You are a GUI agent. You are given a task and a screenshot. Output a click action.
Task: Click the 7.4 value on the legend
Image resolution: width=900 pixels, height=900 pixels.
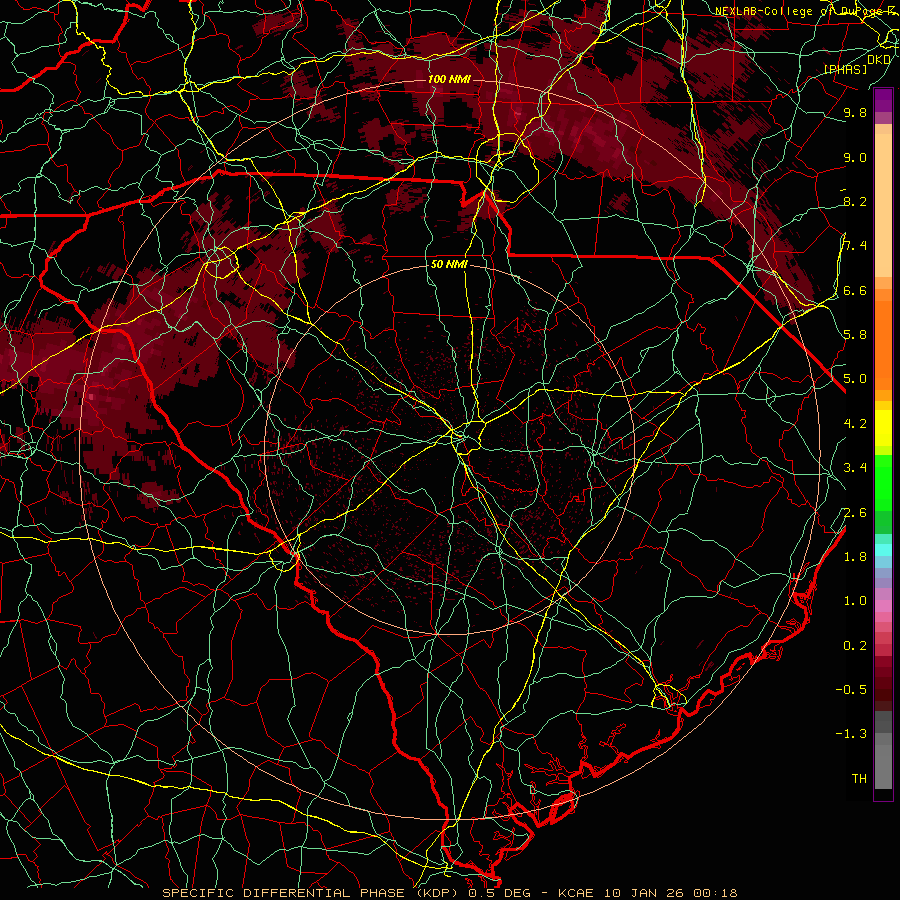click(x=855, y=246)
